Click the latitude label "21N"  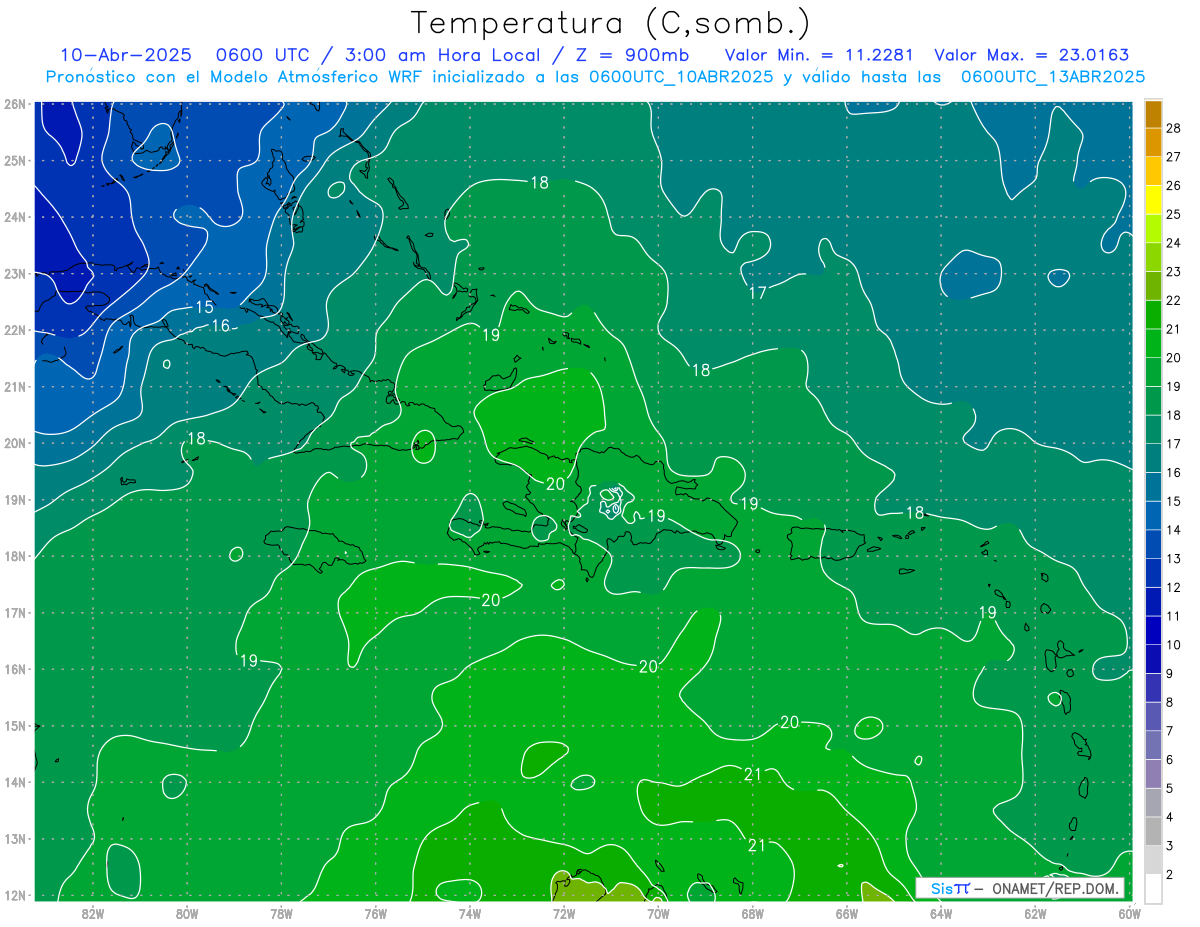(14, 386)
